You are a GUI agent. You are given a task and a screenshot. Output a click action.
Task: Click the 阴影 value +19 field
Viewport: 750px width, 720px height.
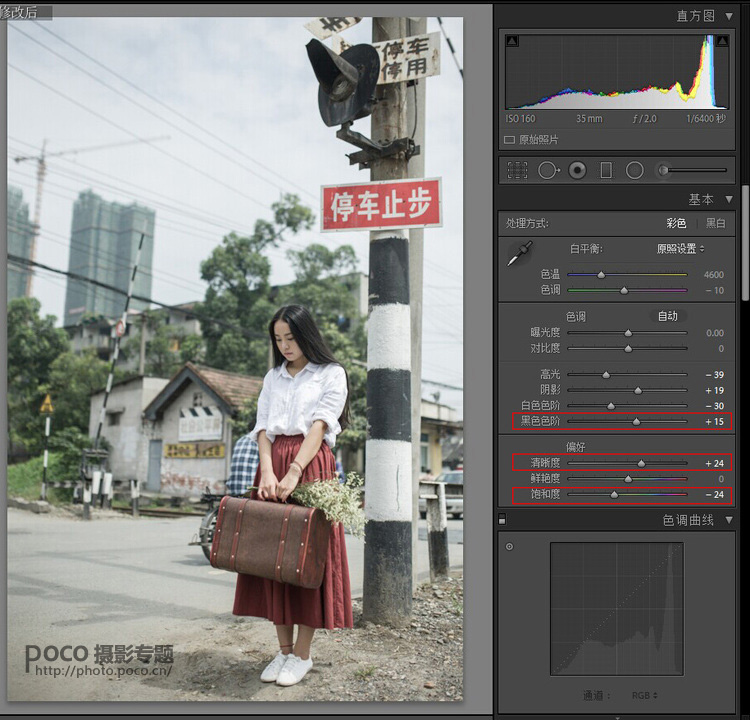tap(715, 390)
